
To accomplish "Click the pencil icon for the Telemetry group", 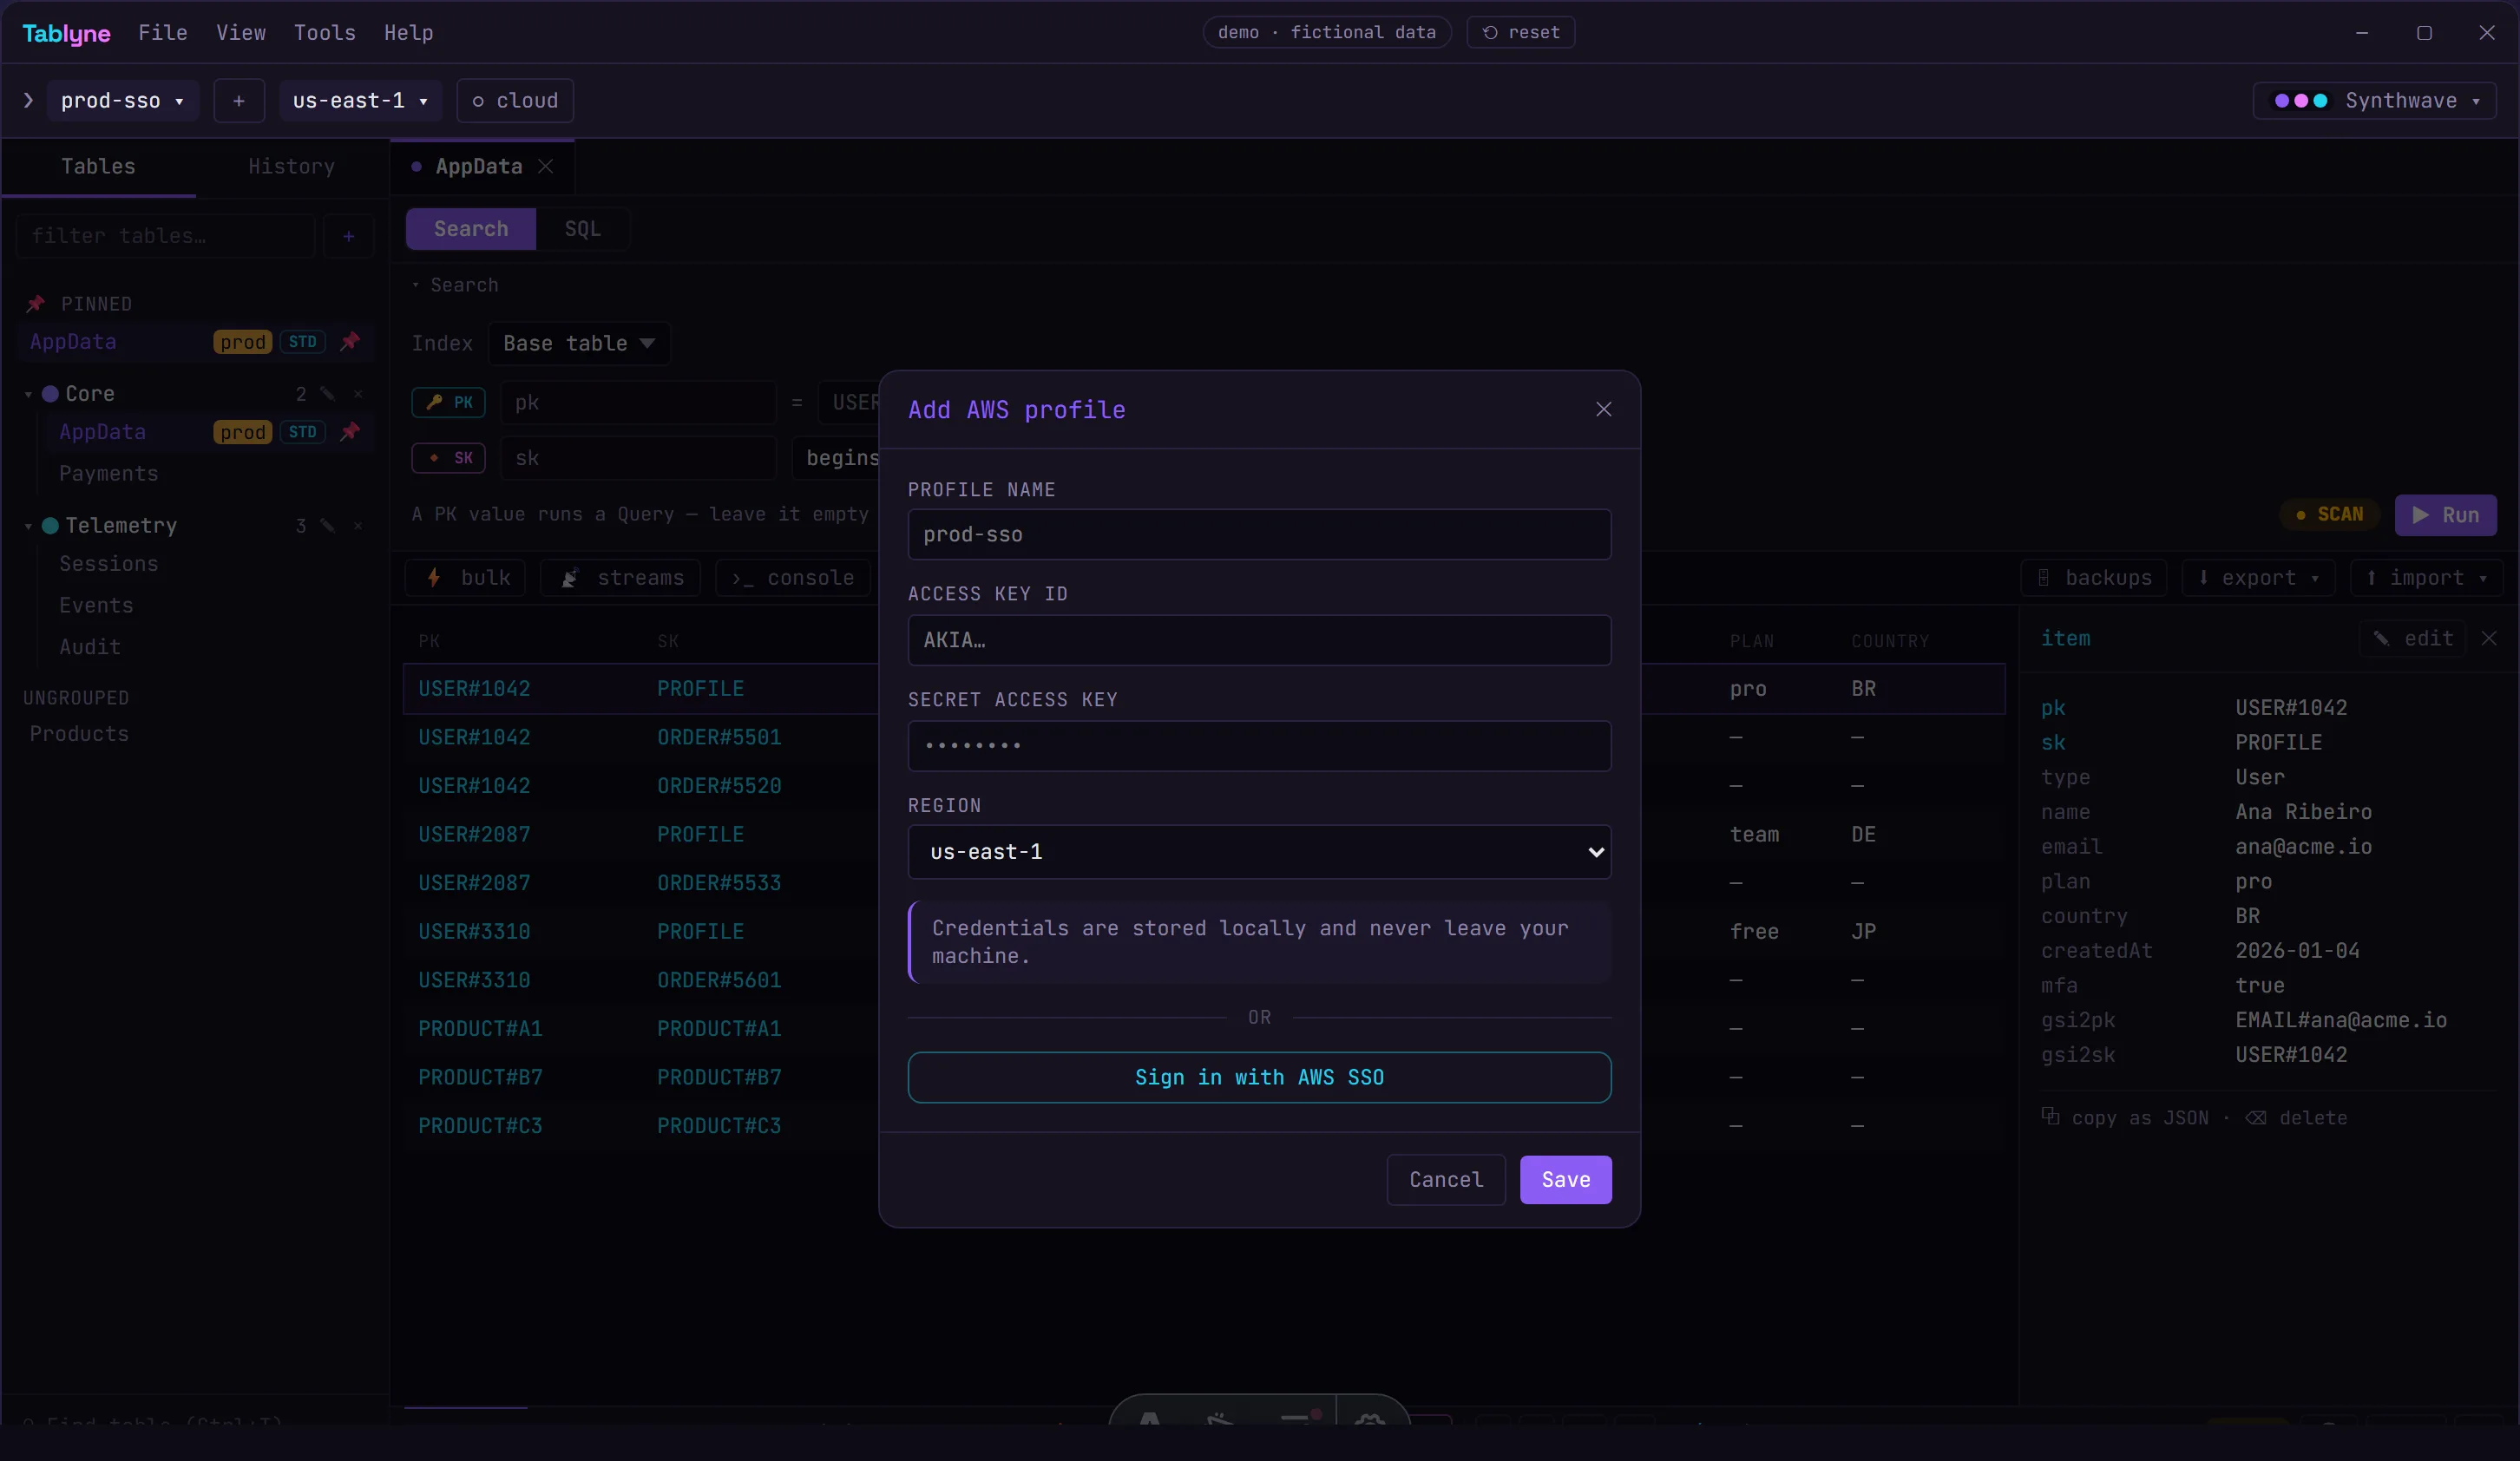I will tap(327, 526).
